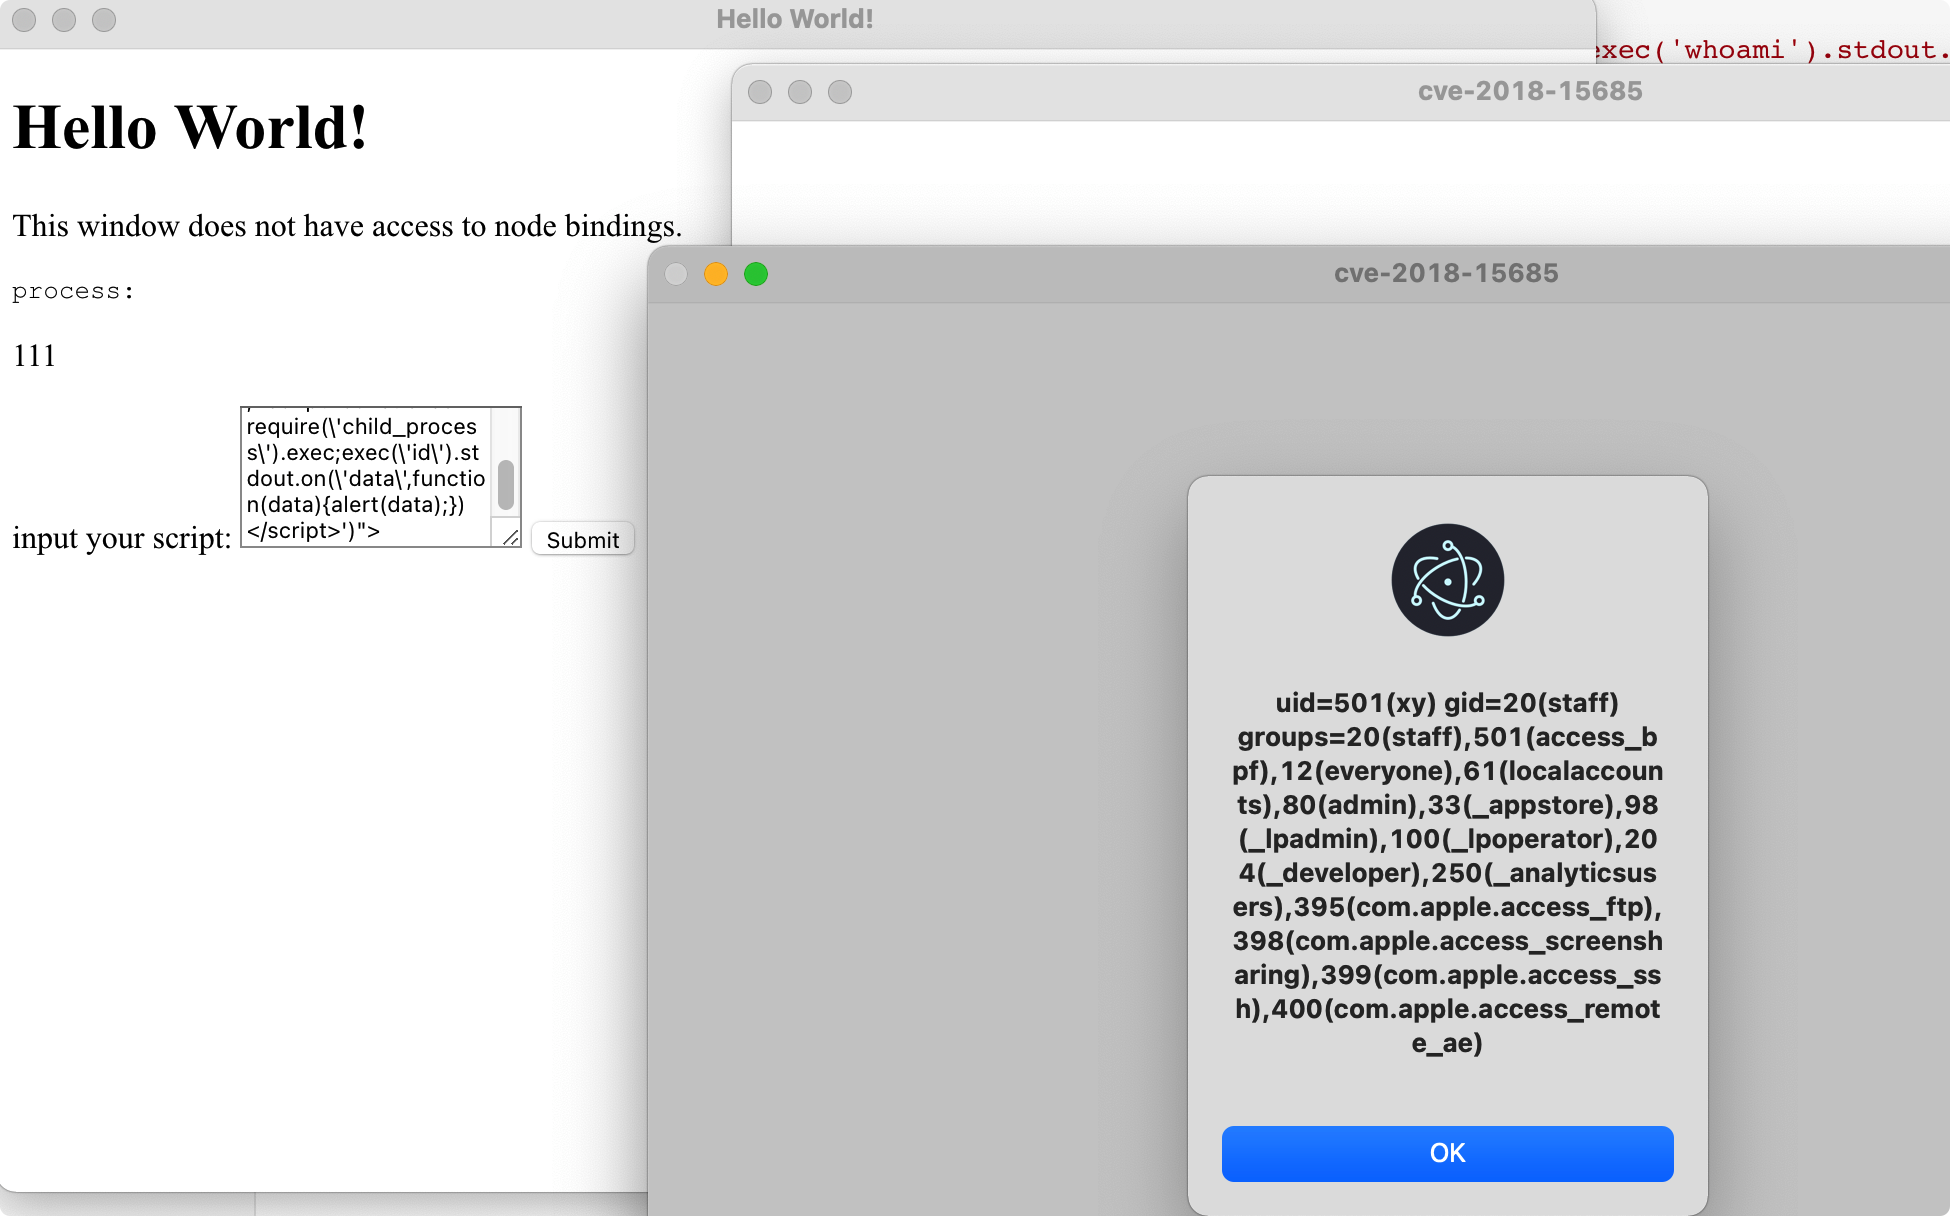Screen dimensions: 1950x1216
Task: Click the close button of Hello World! window
Action: click(x=24, y=20)
